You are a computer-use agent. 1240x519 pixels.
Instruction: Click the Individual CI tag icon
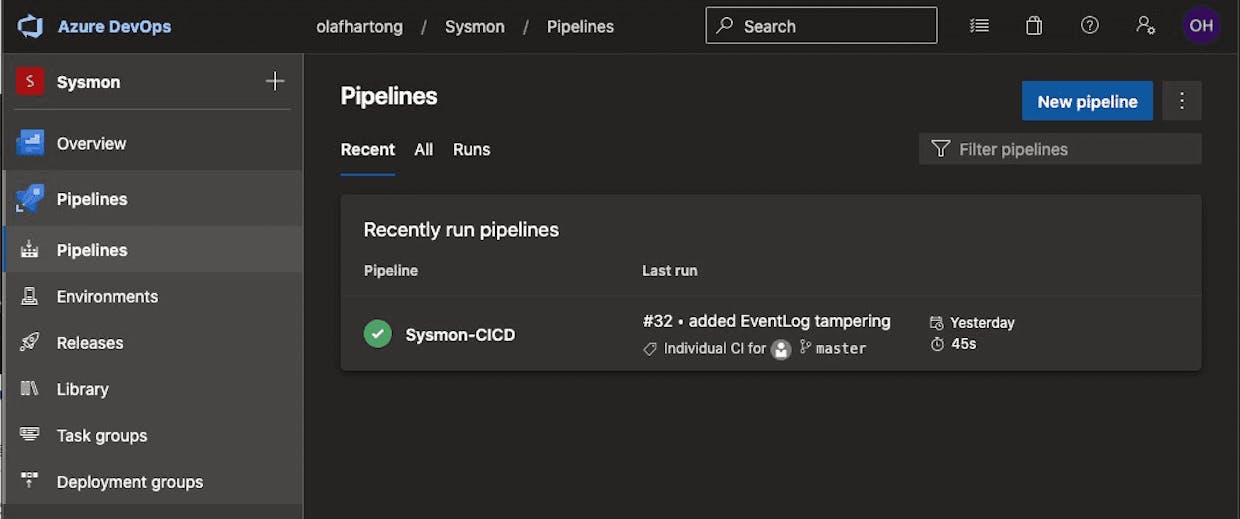point(650,349)
